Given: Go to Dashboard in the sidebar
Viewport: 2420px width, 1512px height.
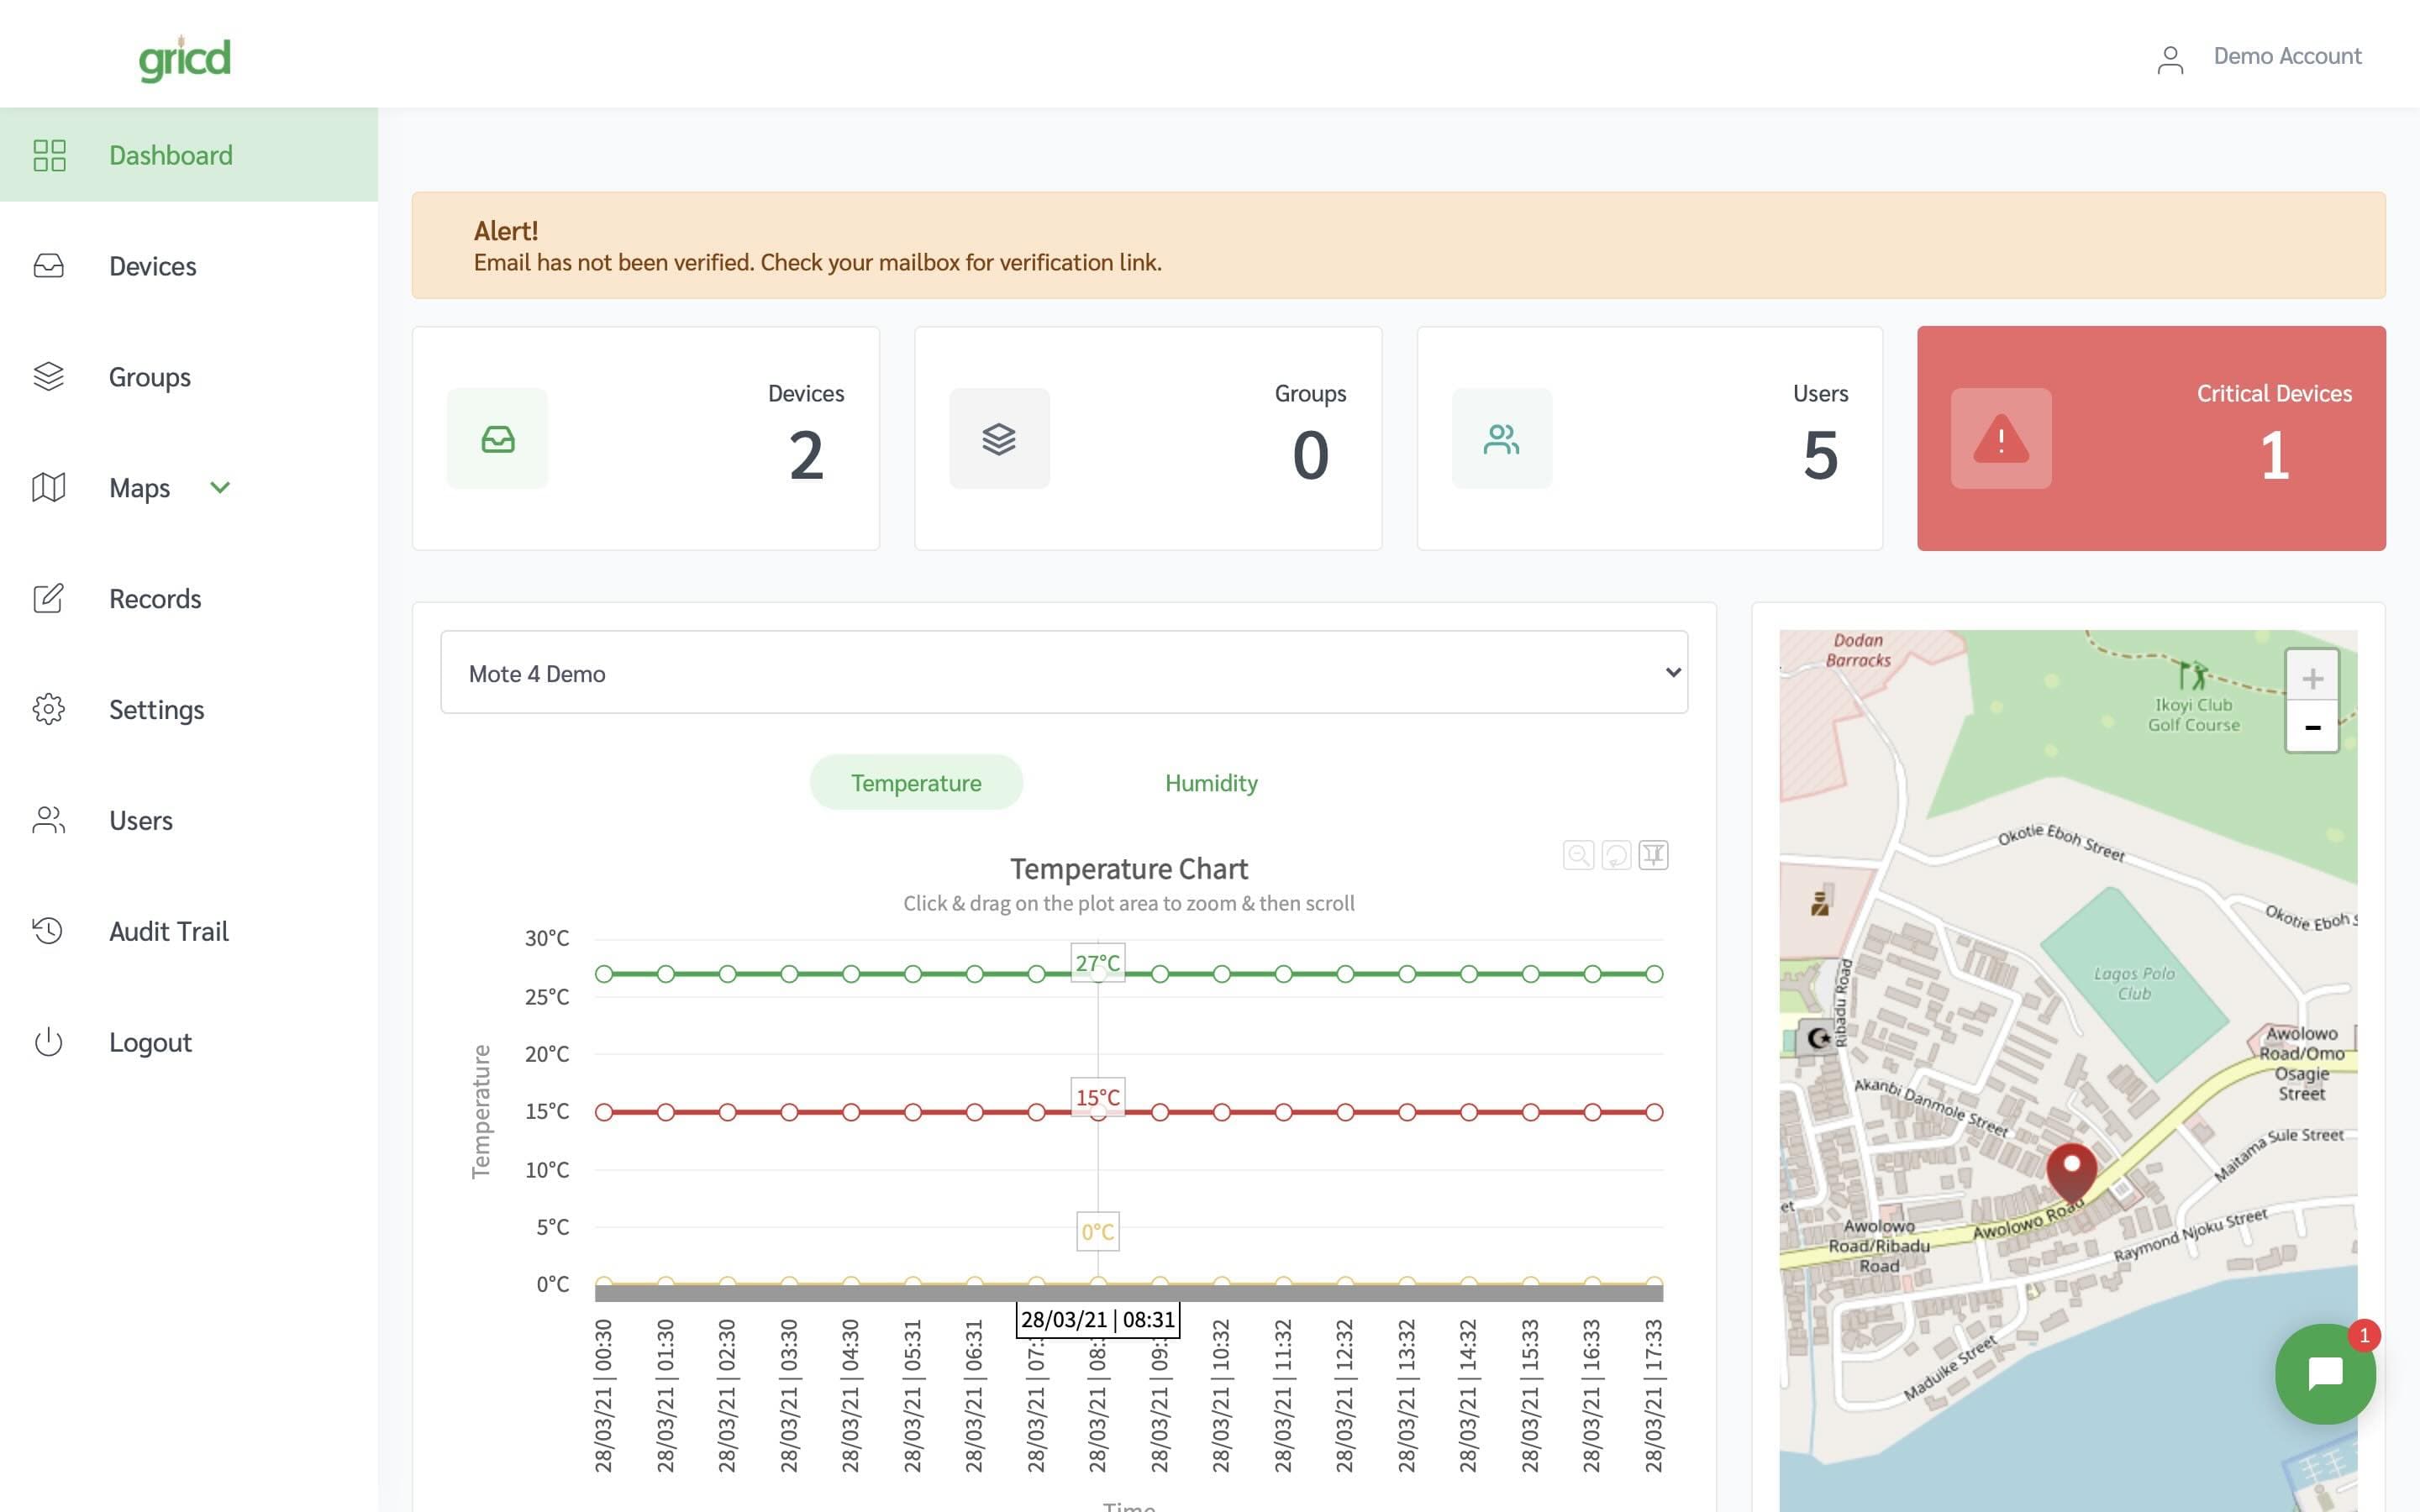Looking at the screenshot, I should coord(189,155).
